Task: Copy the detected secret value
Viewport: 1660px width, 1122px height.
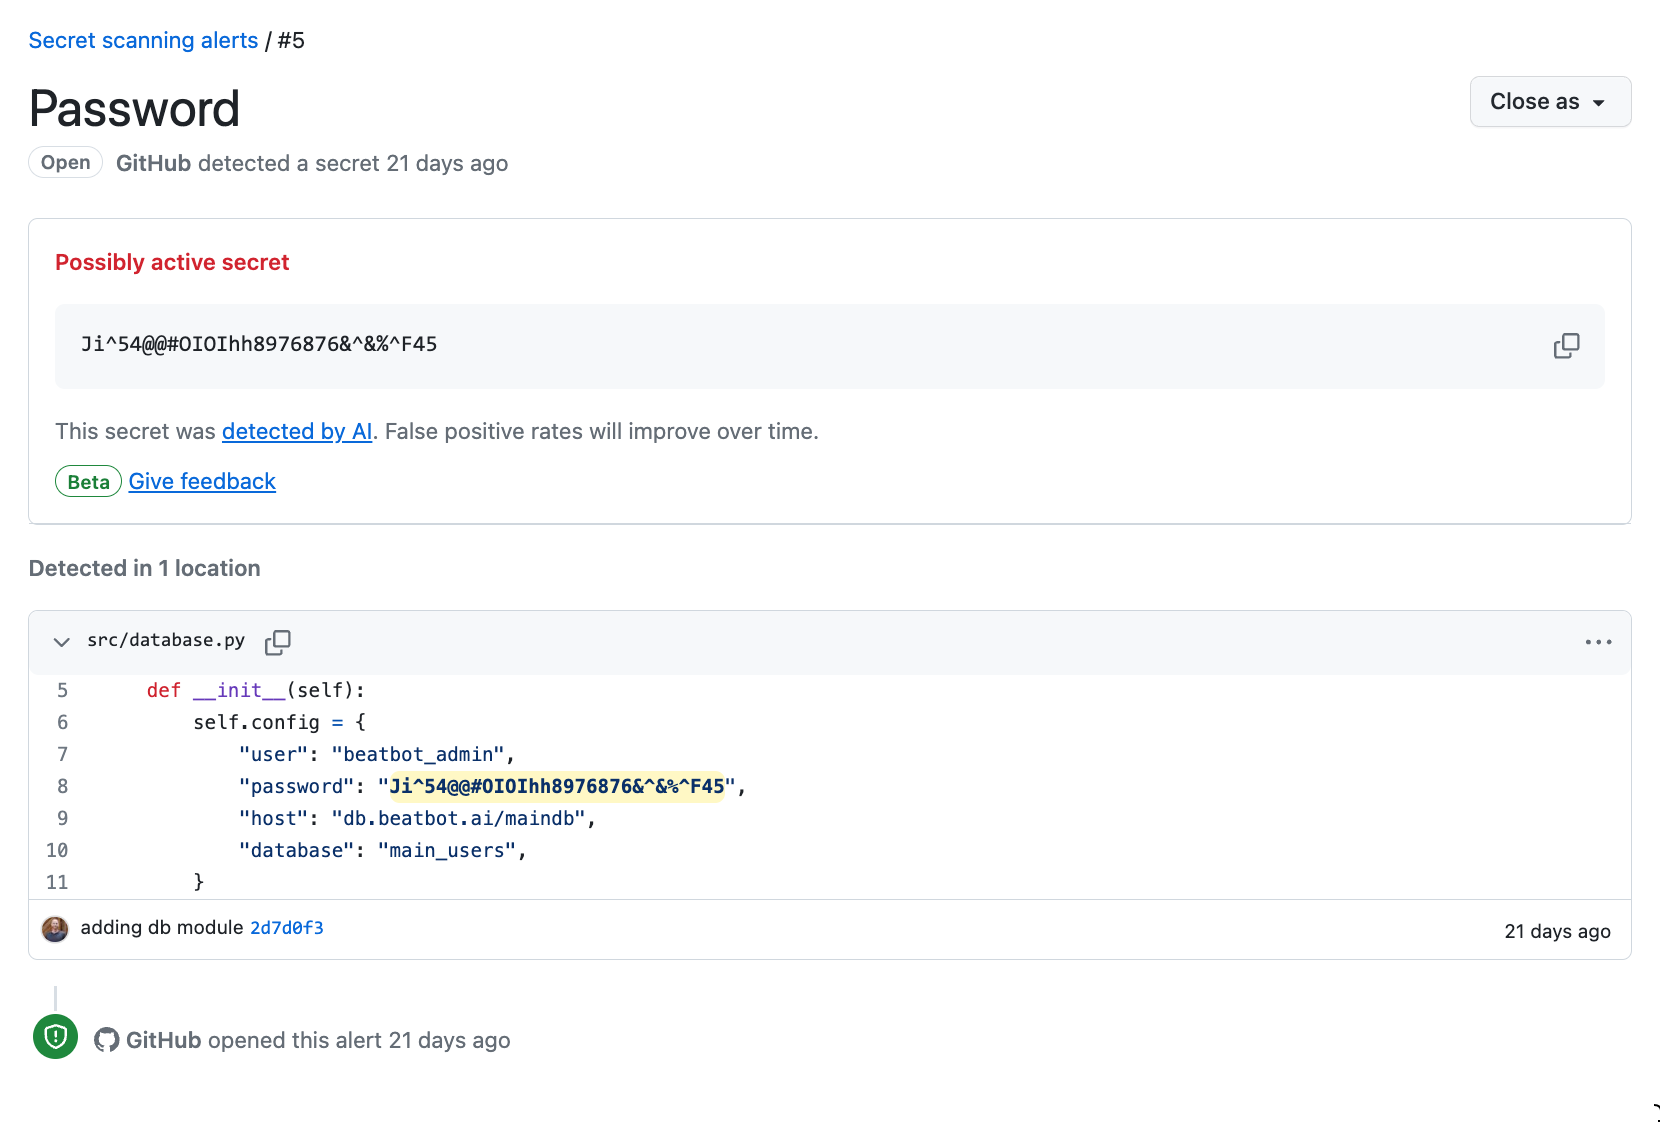Action: pyautogui.click(x=1566, y=346)
